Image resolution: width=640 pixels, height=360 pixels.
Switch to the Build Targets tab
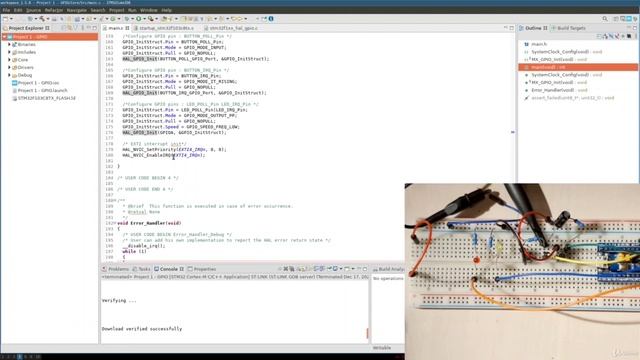pyautogui.click(x=571, y=28)
